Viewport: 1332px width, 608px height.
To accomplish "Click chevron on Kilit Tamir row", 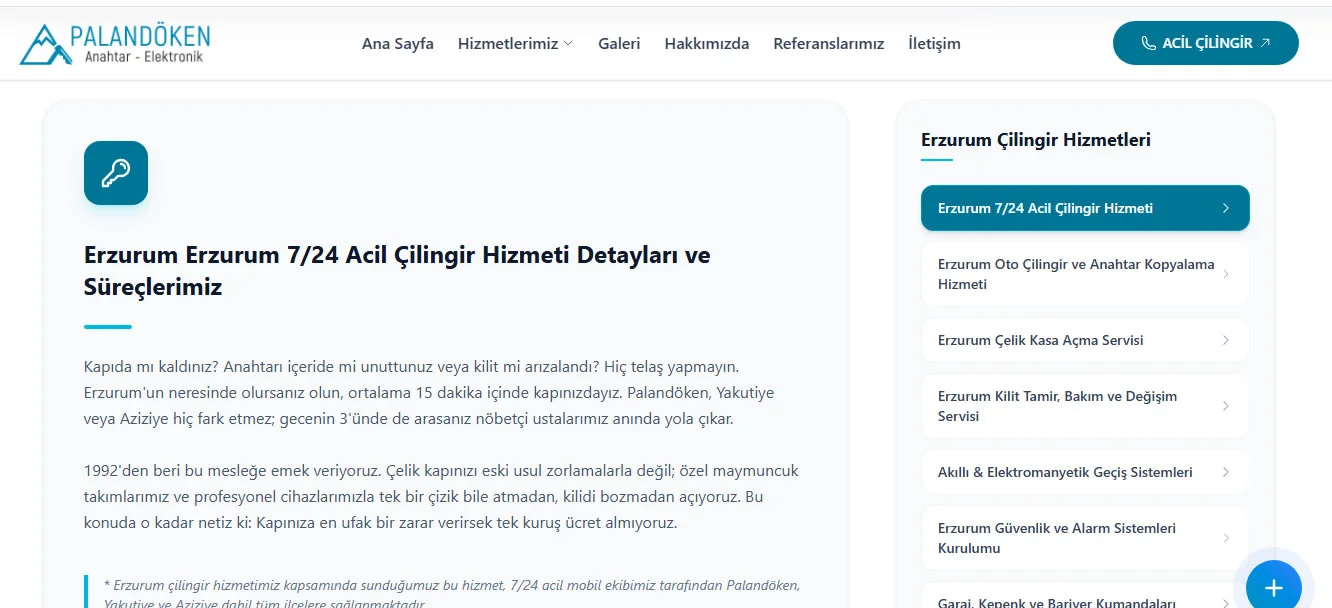I will (x=1226, y=406).
